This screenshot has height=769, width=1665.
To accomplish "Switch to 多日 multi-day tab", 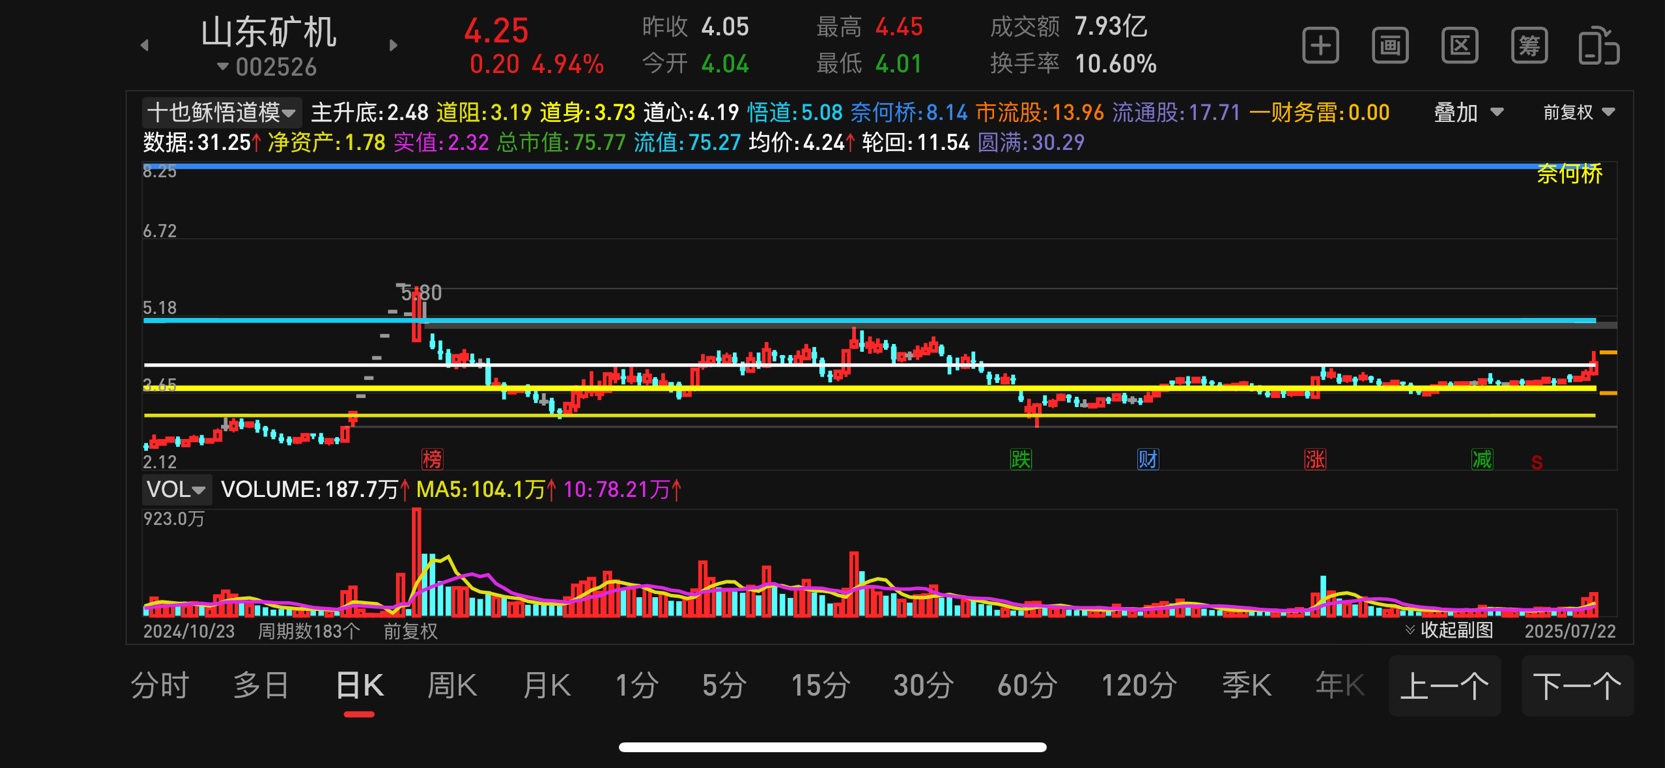I will (x=262, y=686).
